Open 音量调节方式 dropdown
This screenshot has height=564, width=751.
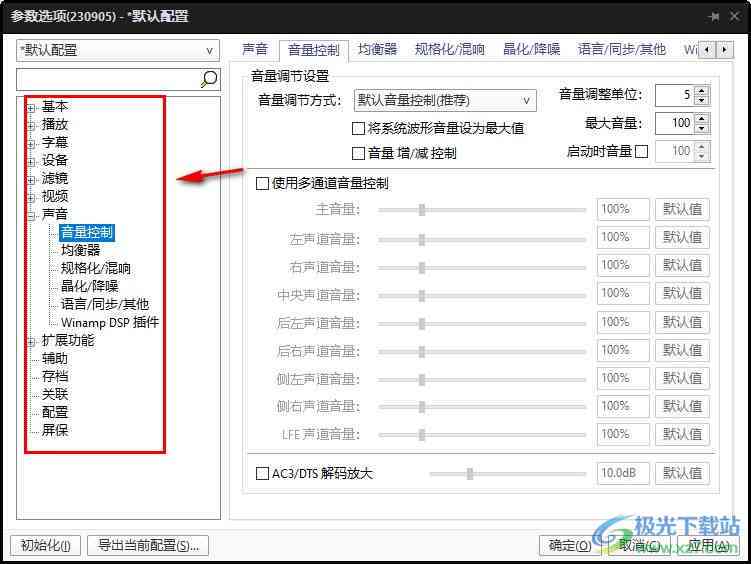(x=445, y=101)
